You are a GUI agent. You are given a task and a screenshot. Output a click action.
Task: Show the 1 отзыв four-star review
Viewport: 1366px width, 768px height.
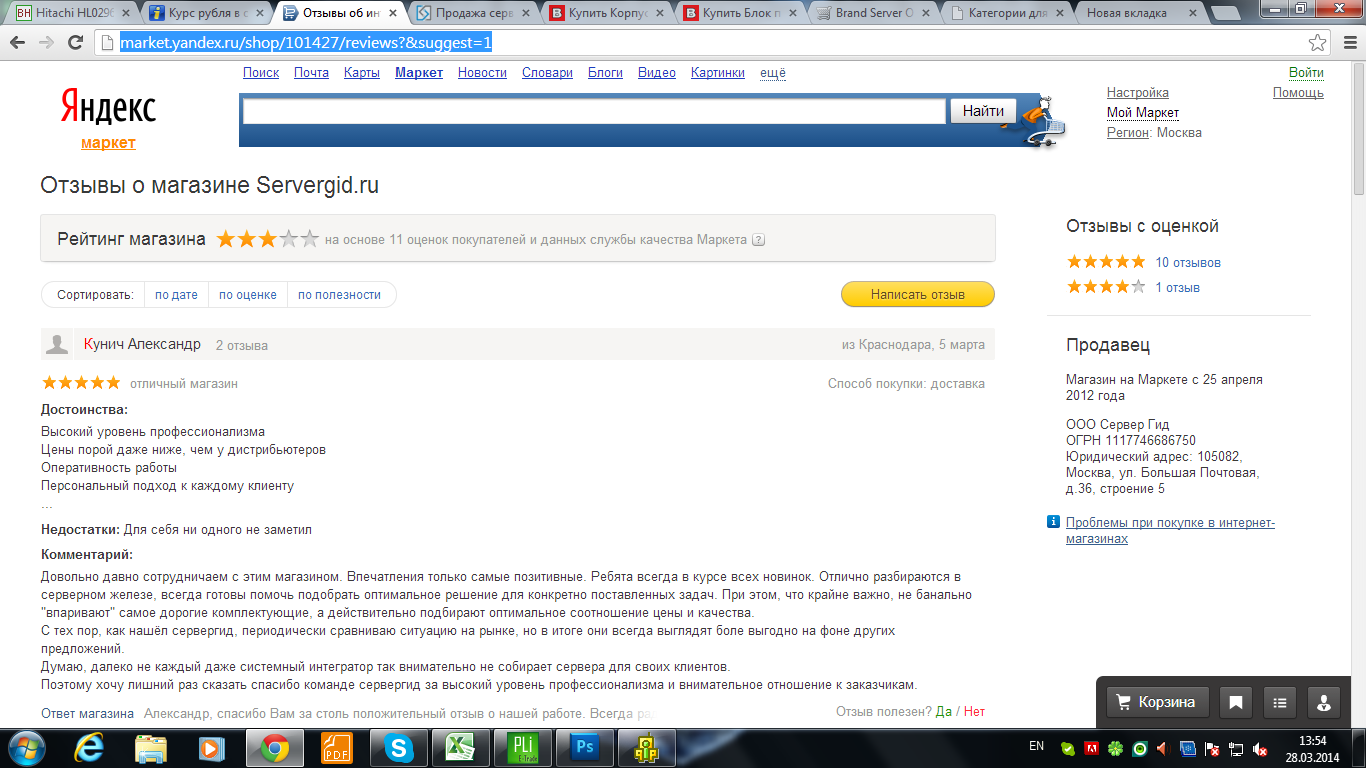point(1178,288)
